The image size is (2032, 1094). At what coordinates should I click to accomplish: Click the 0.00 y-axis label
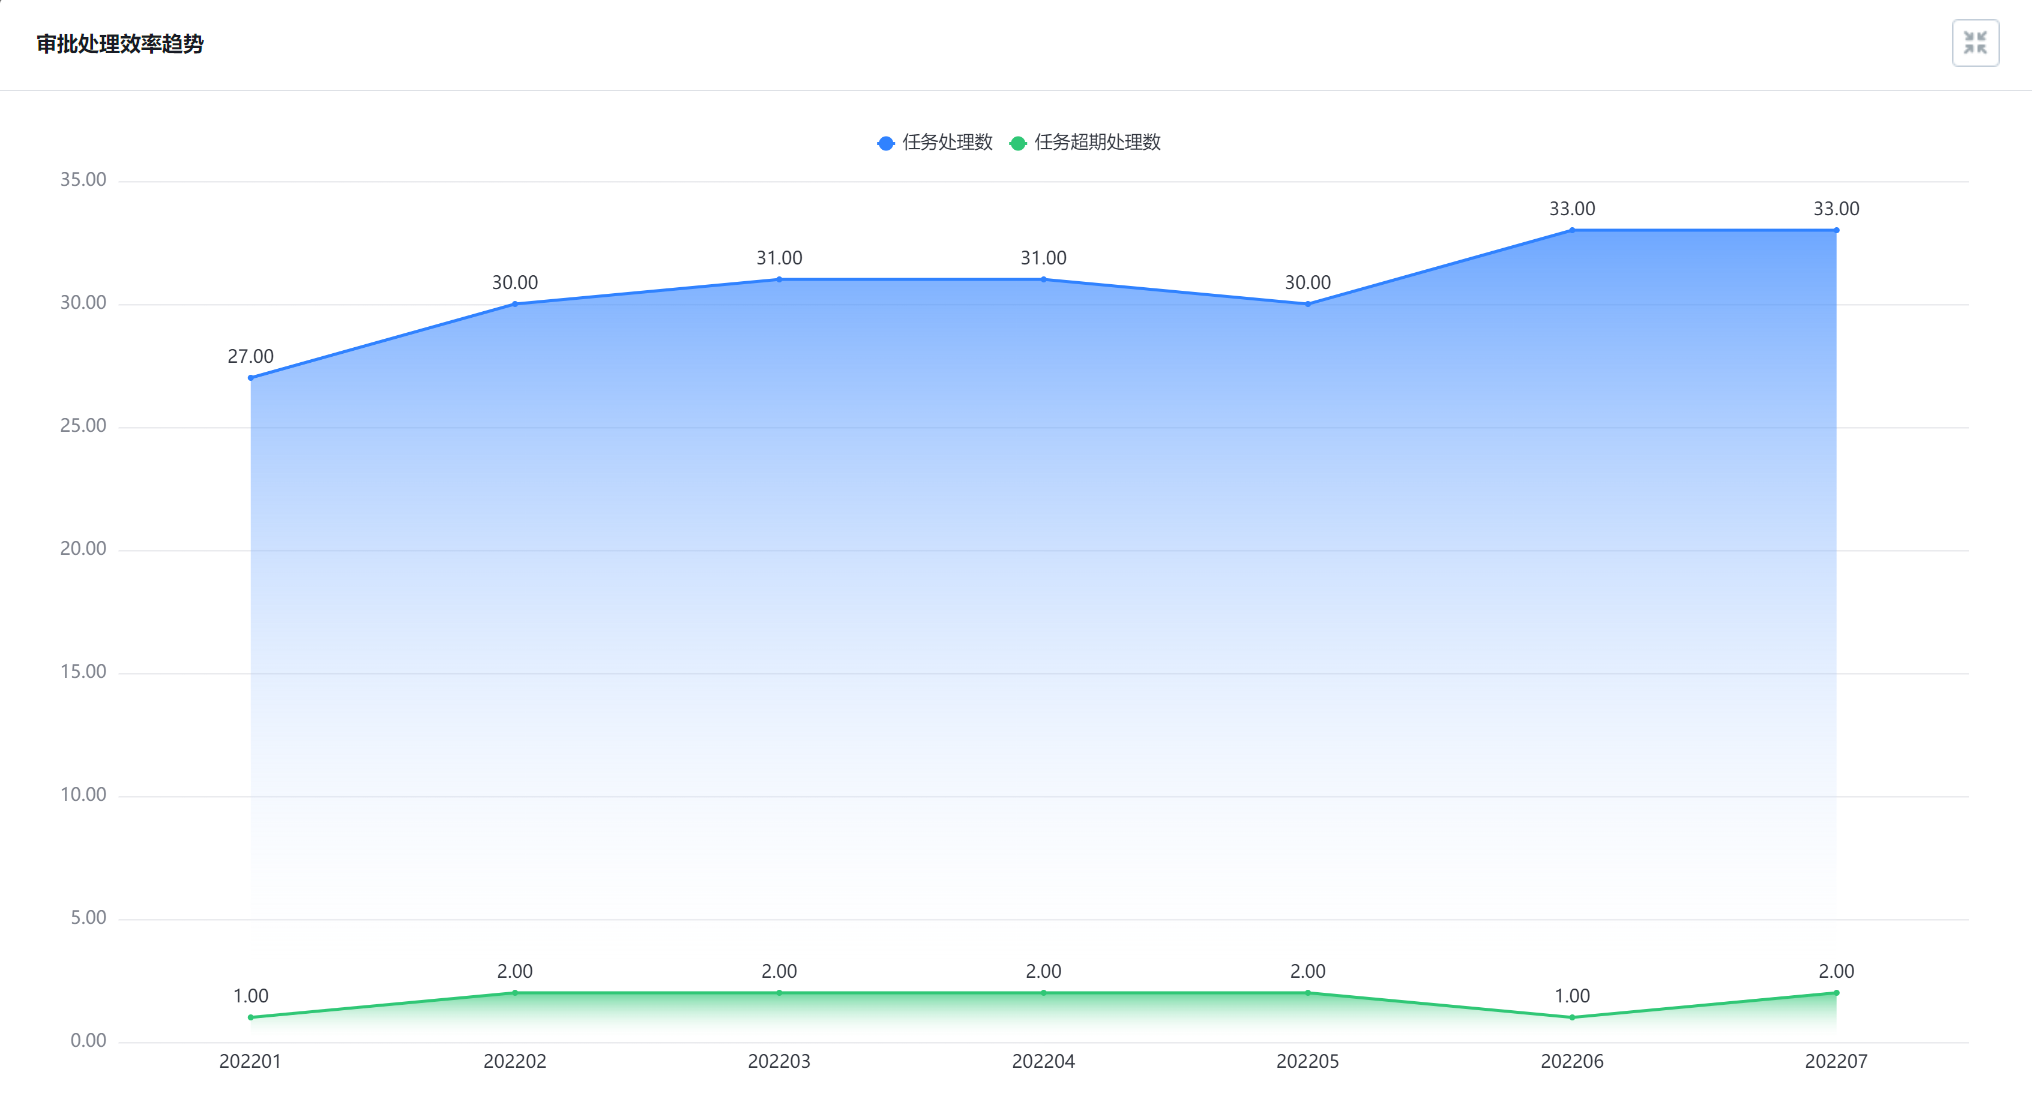pyautogui.click(x=88, y=1041)
